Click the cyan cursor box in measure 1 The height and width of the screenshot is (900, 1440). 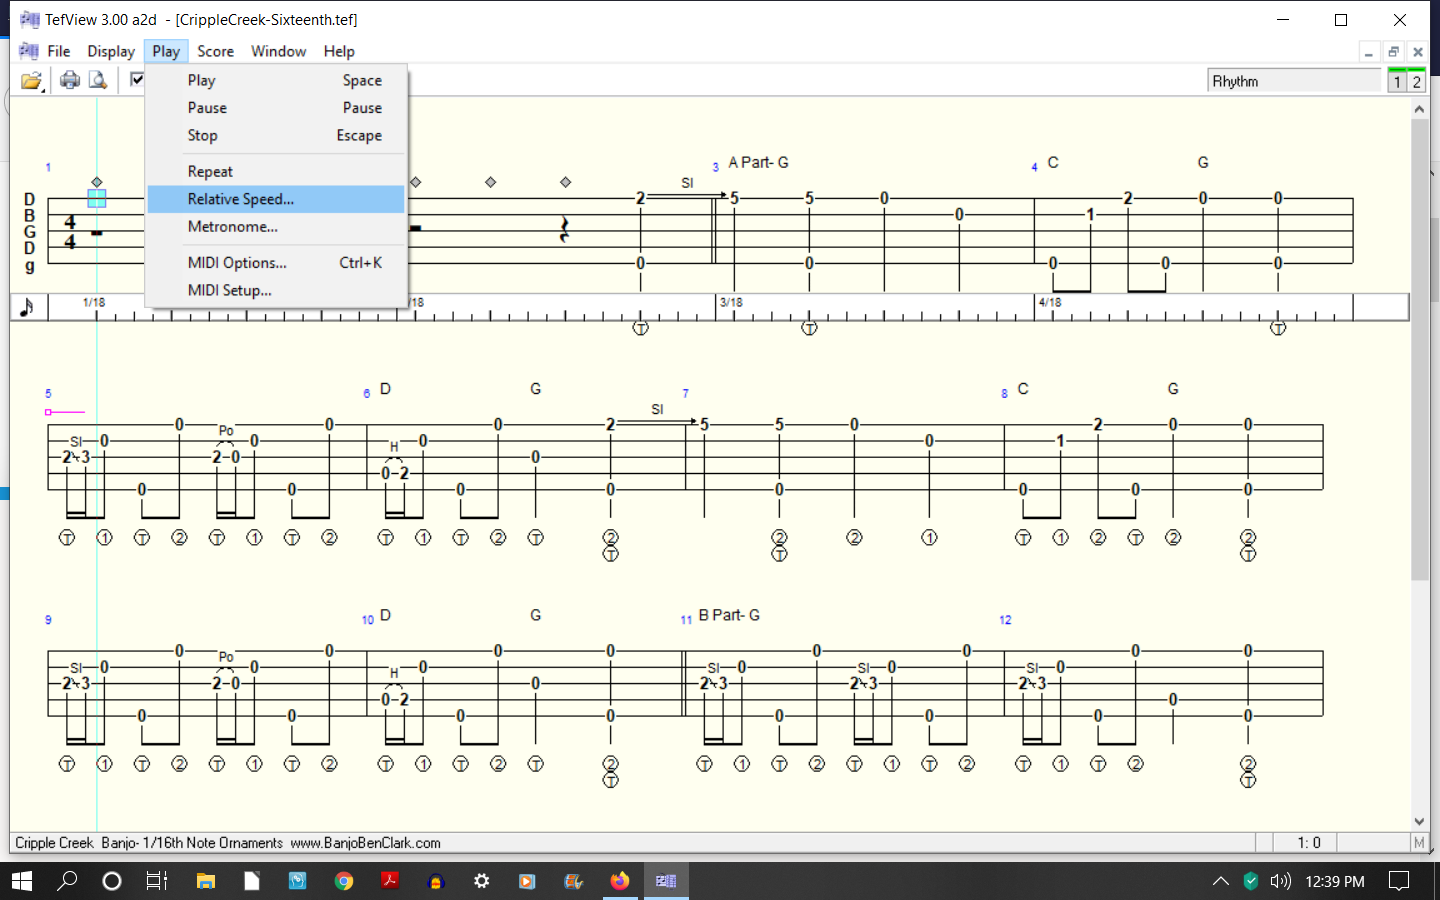click(x=96, y=198)
